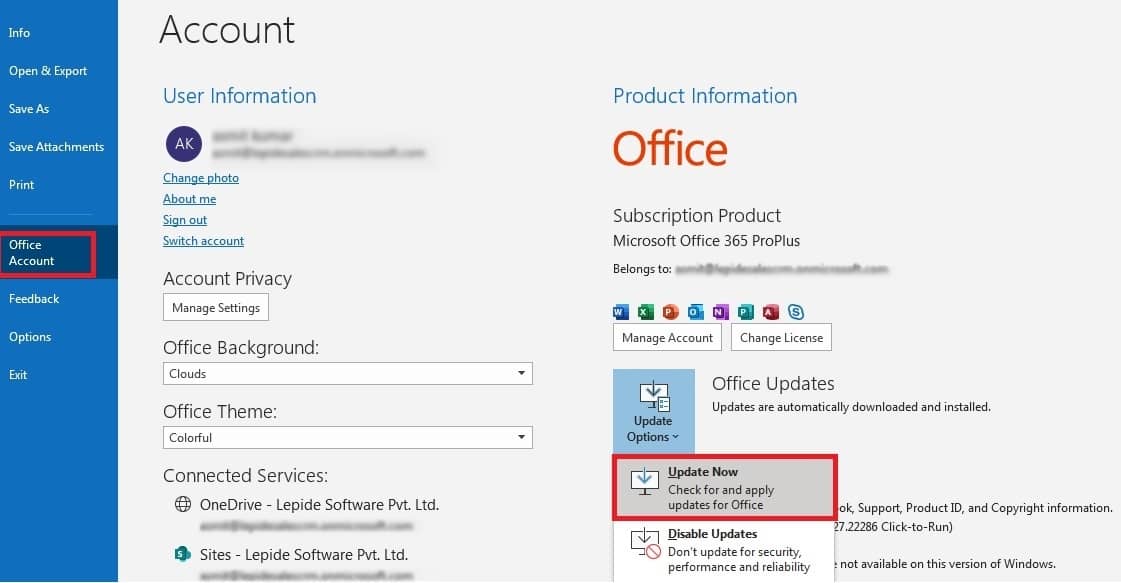Click the Sites - Lepide Software service name

click(x=304, y=555)
